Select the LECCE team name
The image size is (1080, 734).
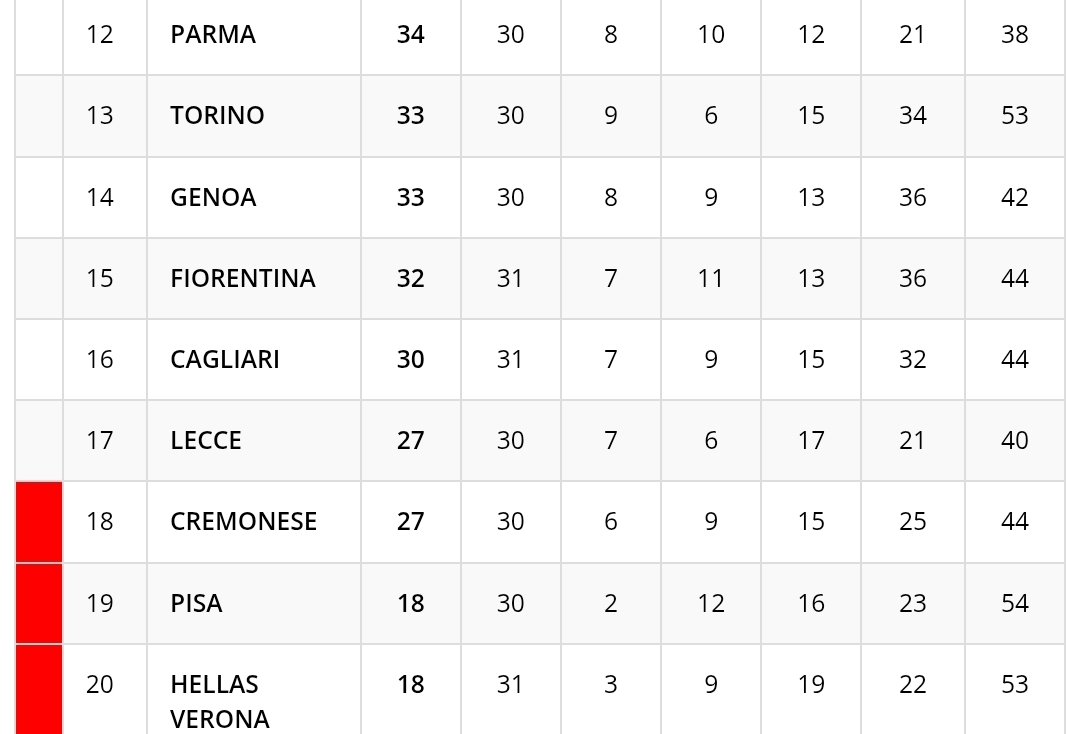point(206,441)
